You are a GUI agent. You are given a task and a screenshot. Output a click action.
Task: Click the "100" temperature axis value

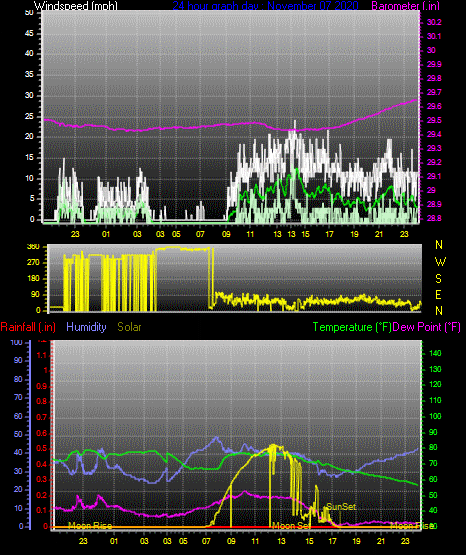click(x=435, y=416)
